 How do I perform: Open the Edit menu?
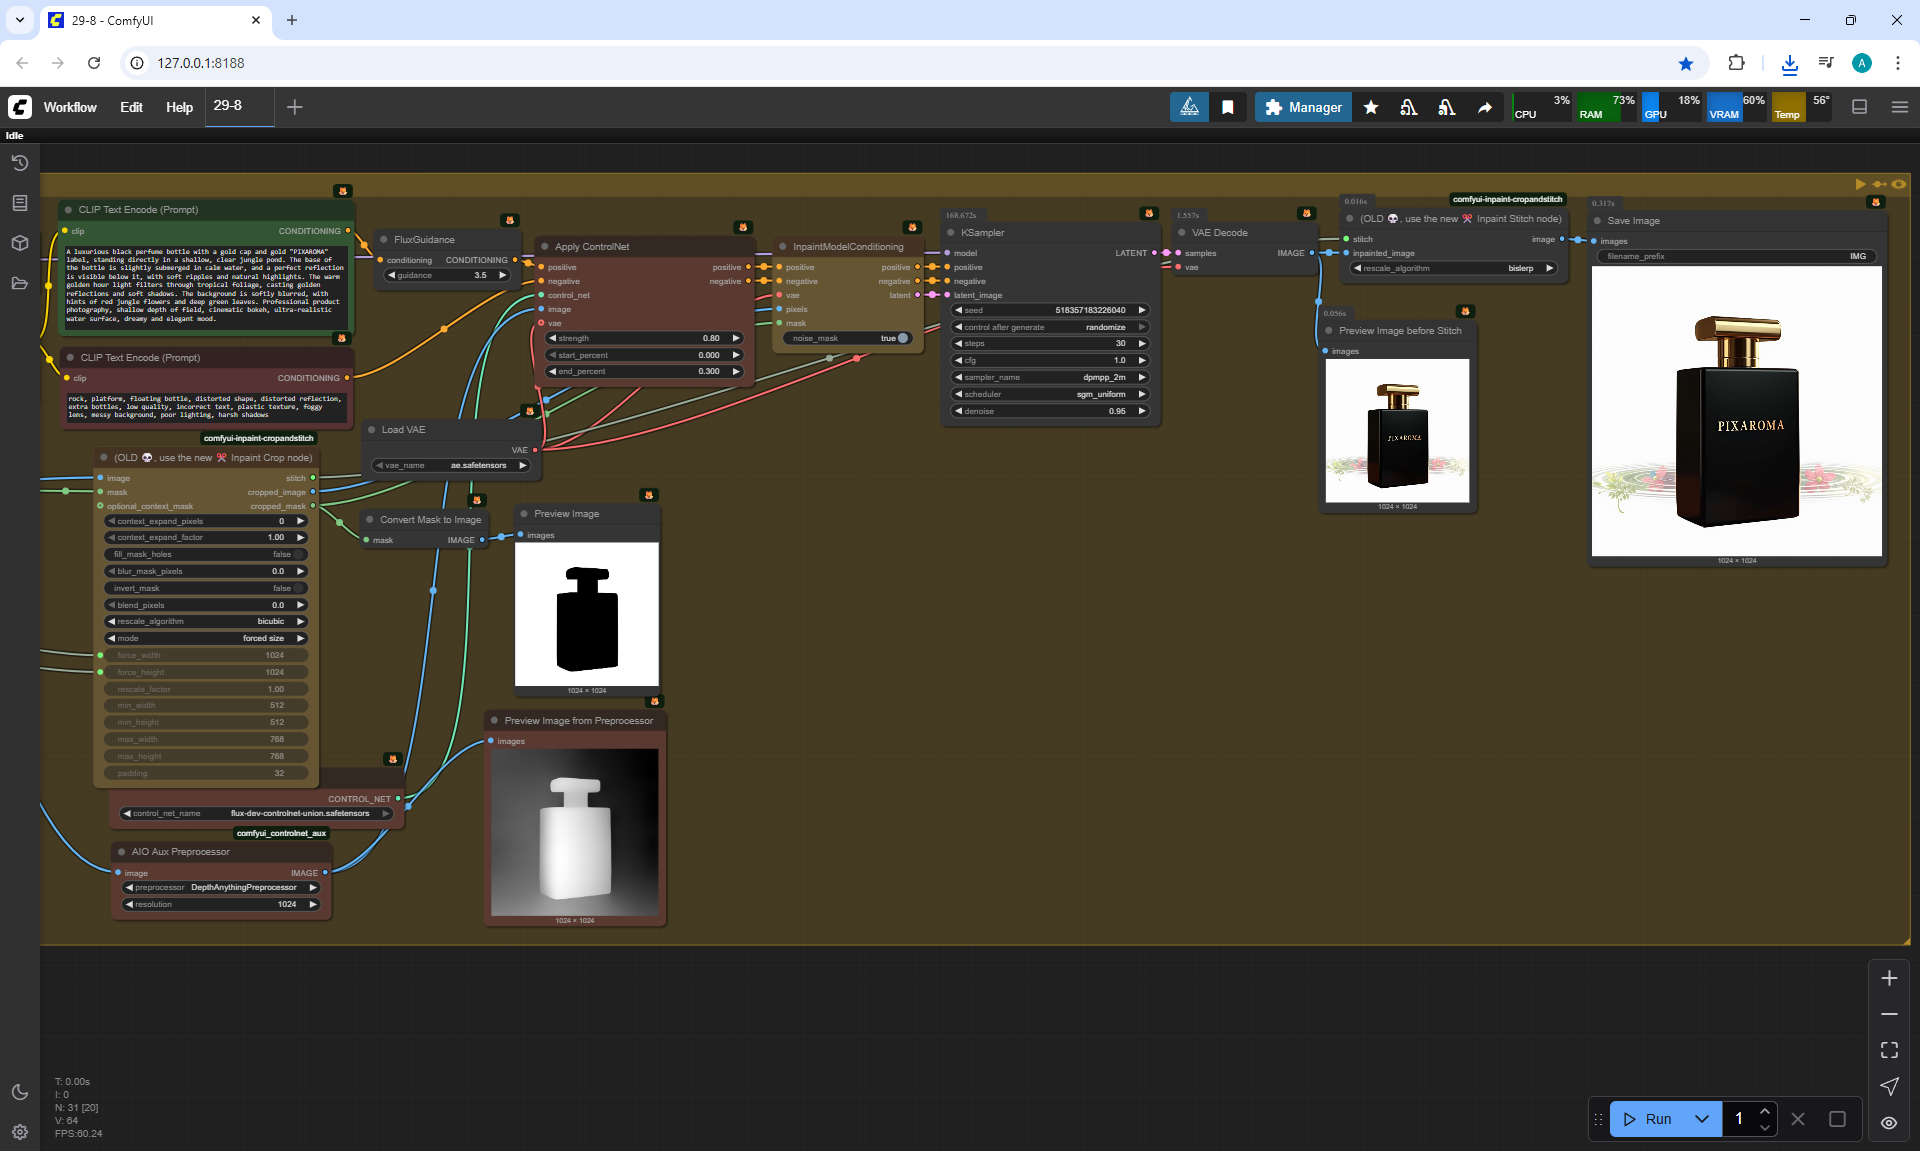131,107
